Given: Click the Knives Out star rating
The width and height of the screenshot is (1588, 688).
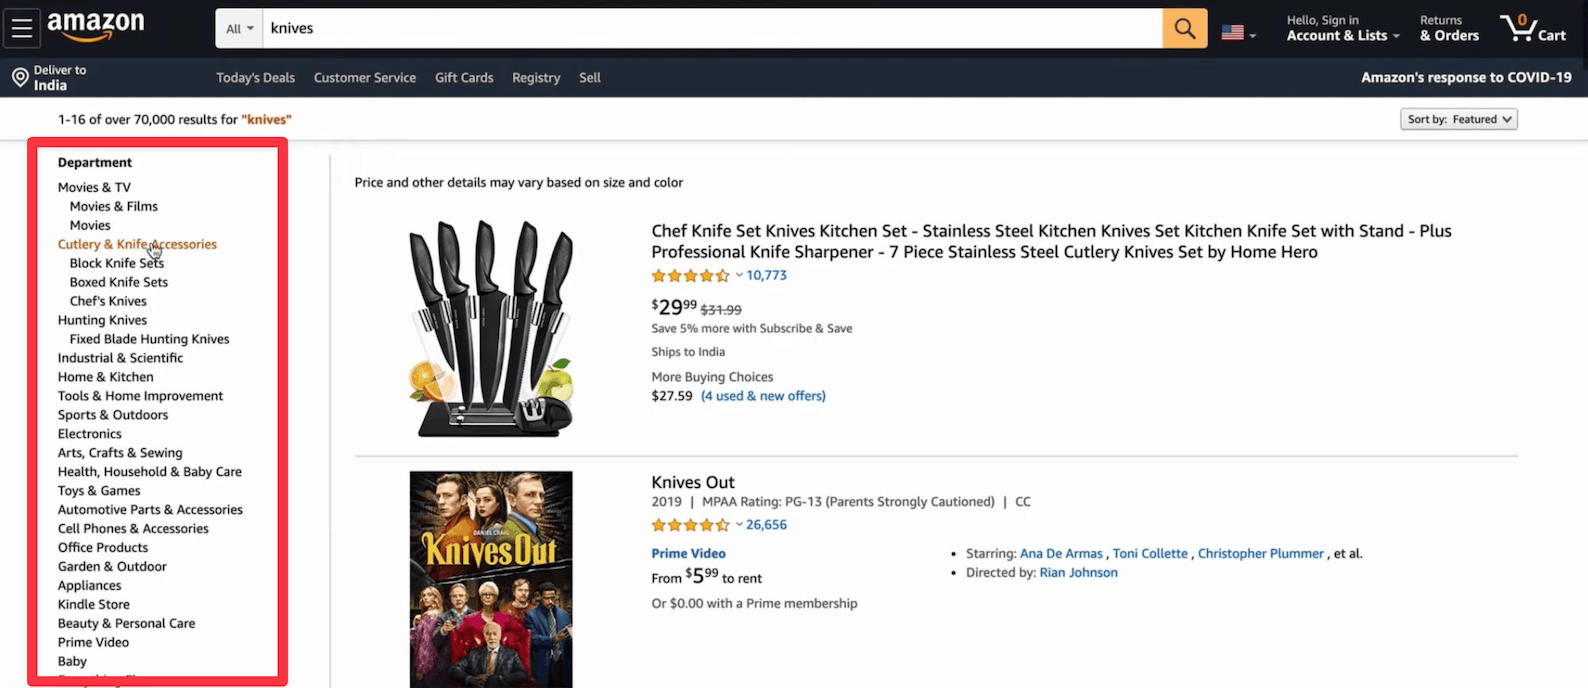Looking at the screenshot, I should 691,525.
